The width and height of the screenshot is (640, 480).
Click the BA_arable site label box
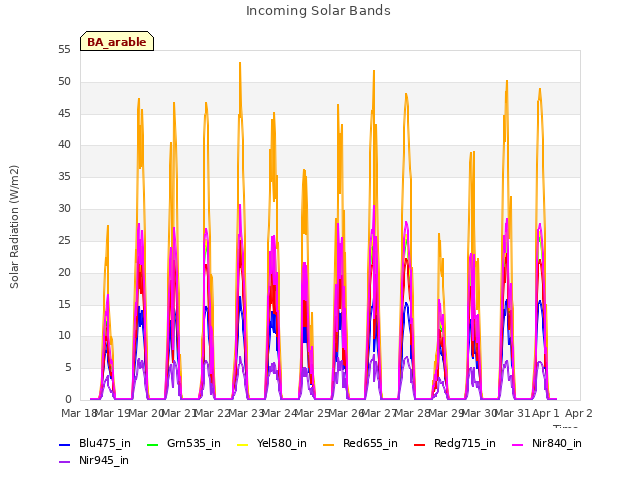click(x=117, y=41)
